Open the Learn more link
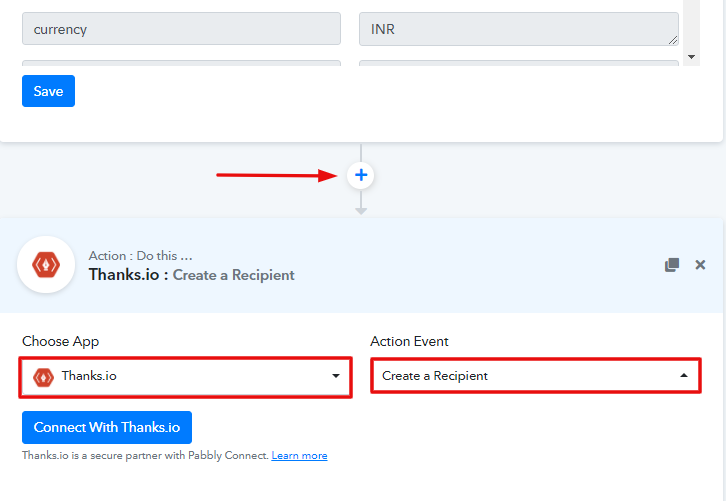Image resolution: width=726 pixels, height=501 pixels. pyautogui.click(x=299, y=456)
